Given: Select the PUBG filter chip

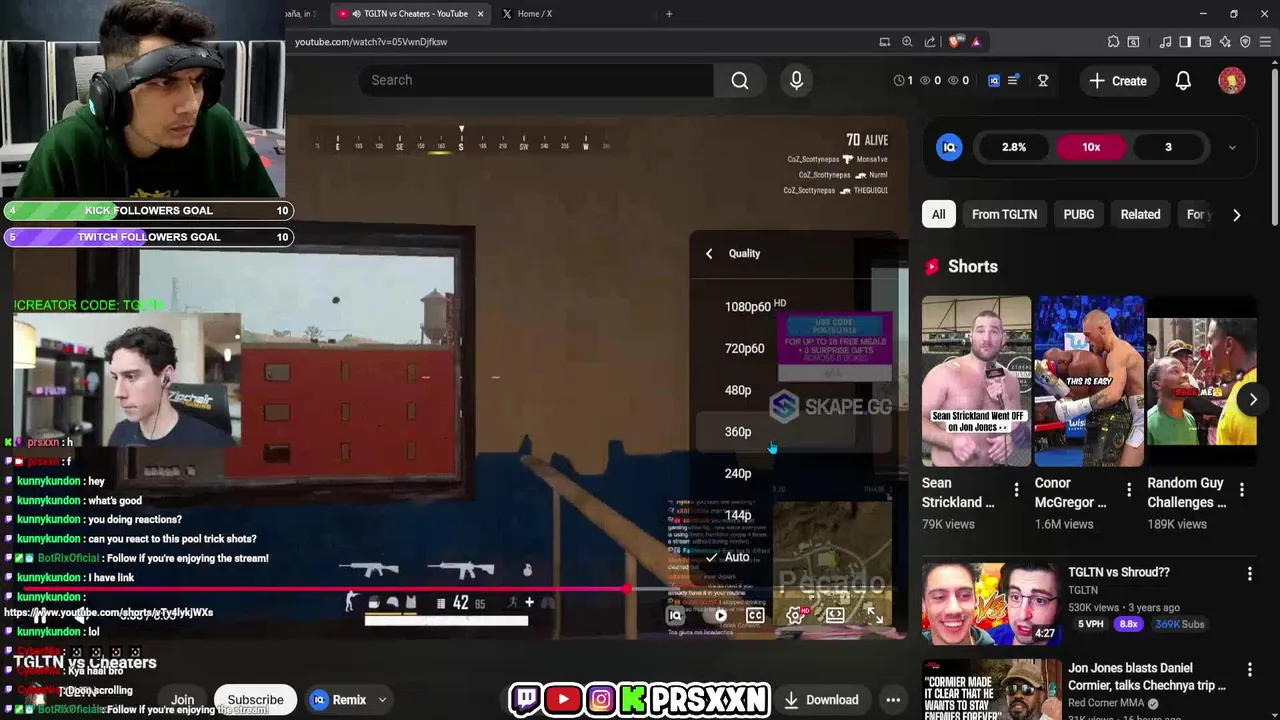Looking at the screenshot, I should coord(1078,214).
